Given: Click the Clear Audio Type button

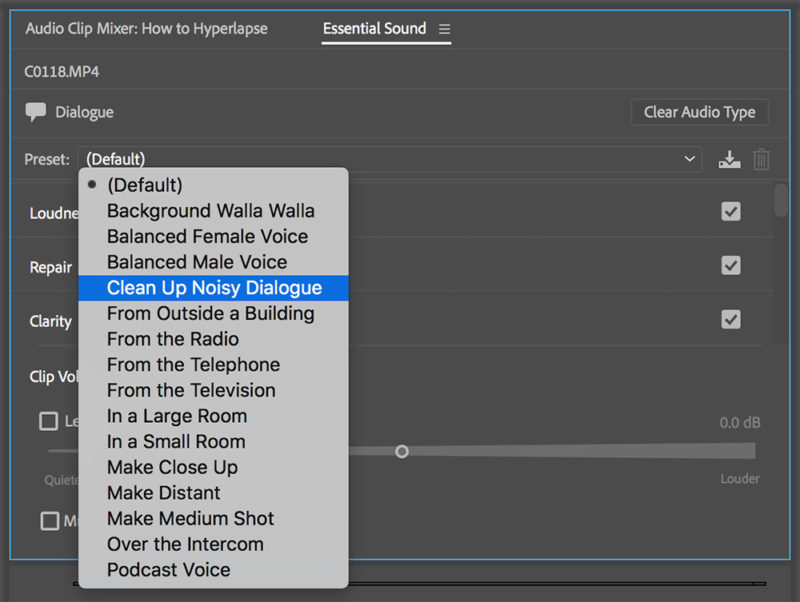Looking at the screenshot, I should tap(699, 112).
